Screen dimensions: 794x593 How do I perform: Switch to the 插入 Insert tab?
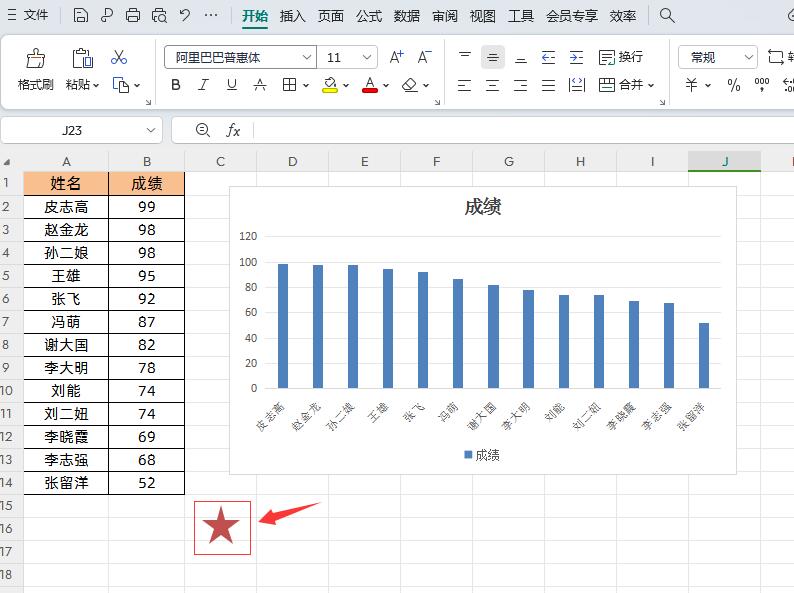tap(292, 16)
